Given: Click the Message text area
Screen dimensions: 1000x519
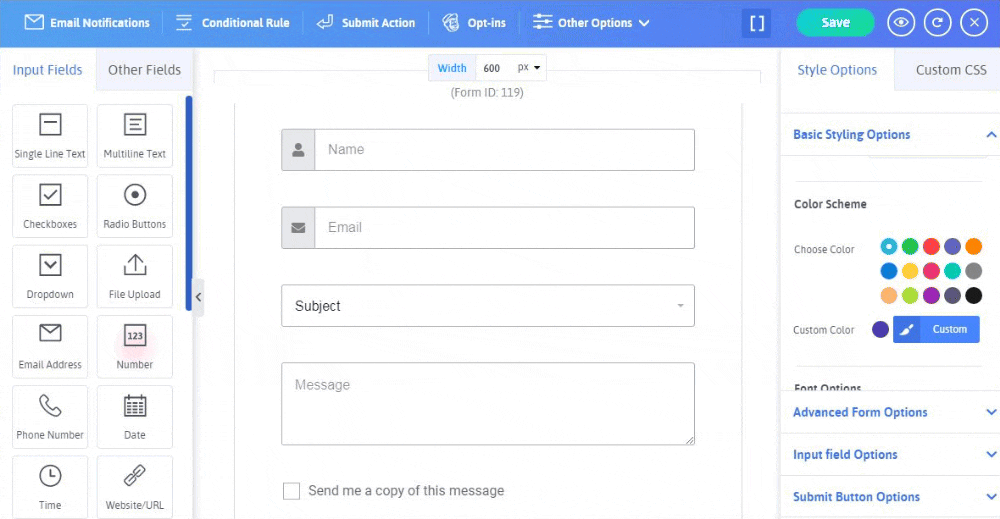Looking at the screenshot, I should click(488, 404).
